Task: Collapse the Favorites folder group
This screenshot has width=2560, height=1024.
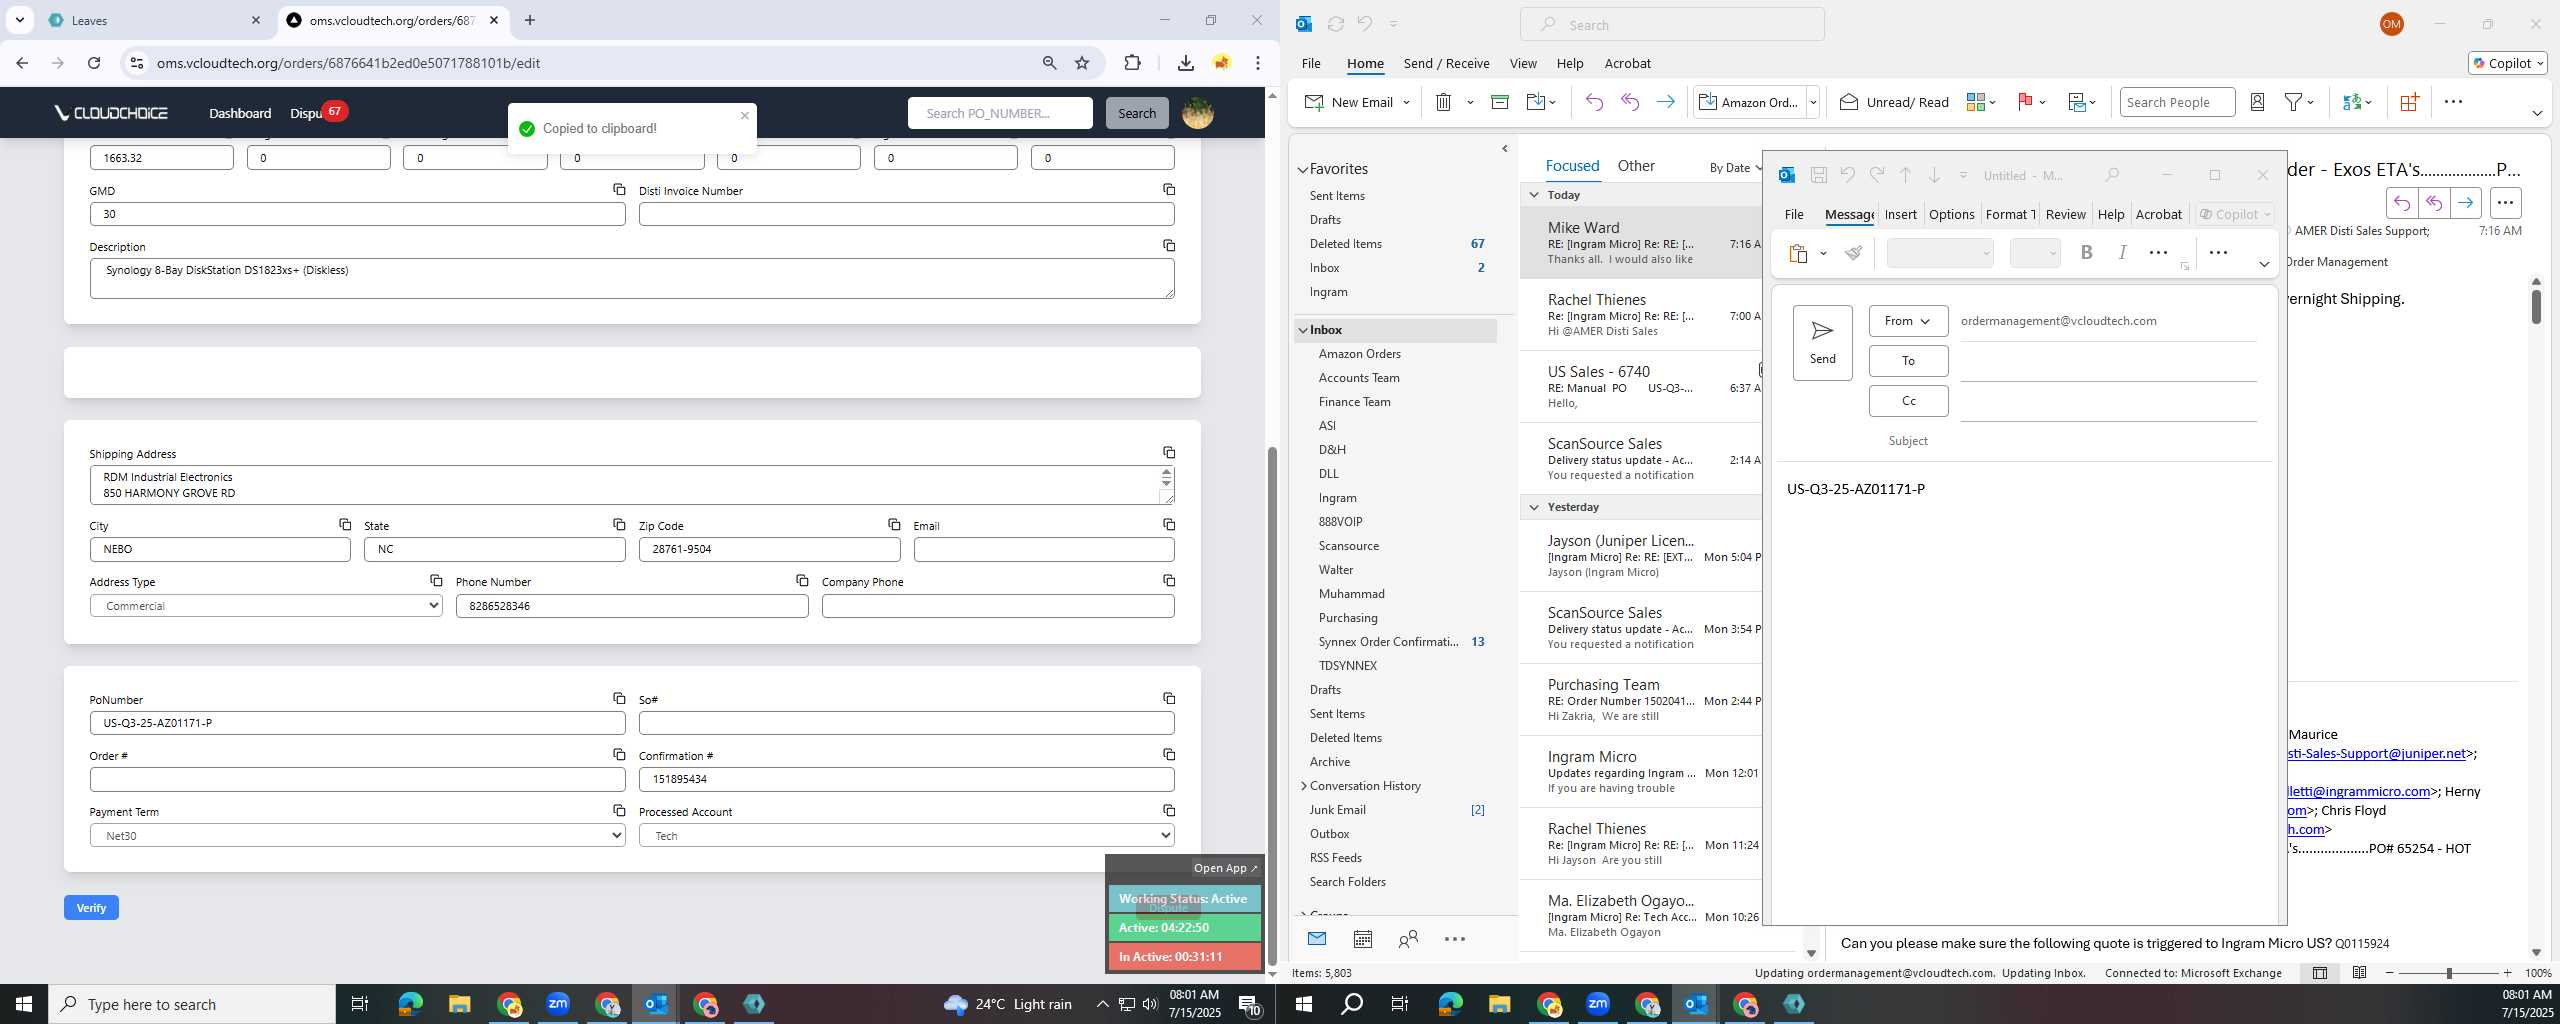Action: tap(1303, 169)
